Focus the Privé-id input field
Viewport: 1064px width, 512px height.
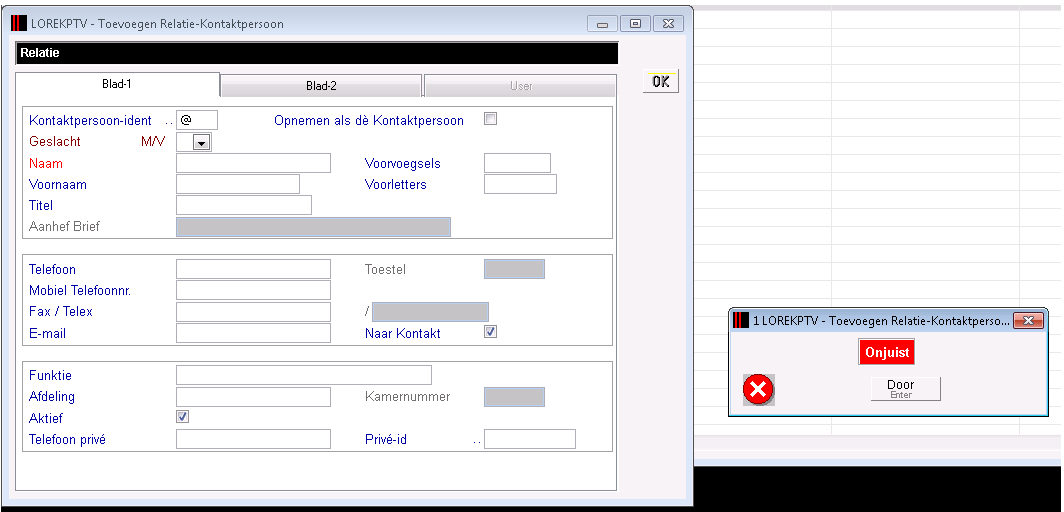point(530,439)
